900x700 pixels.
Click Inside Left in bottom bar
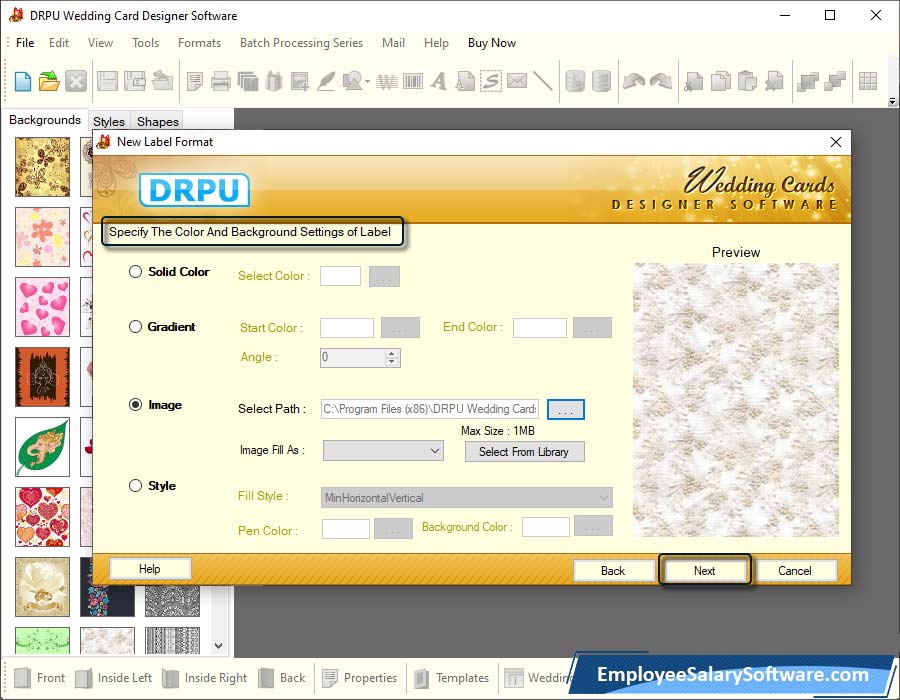[114, 678]
